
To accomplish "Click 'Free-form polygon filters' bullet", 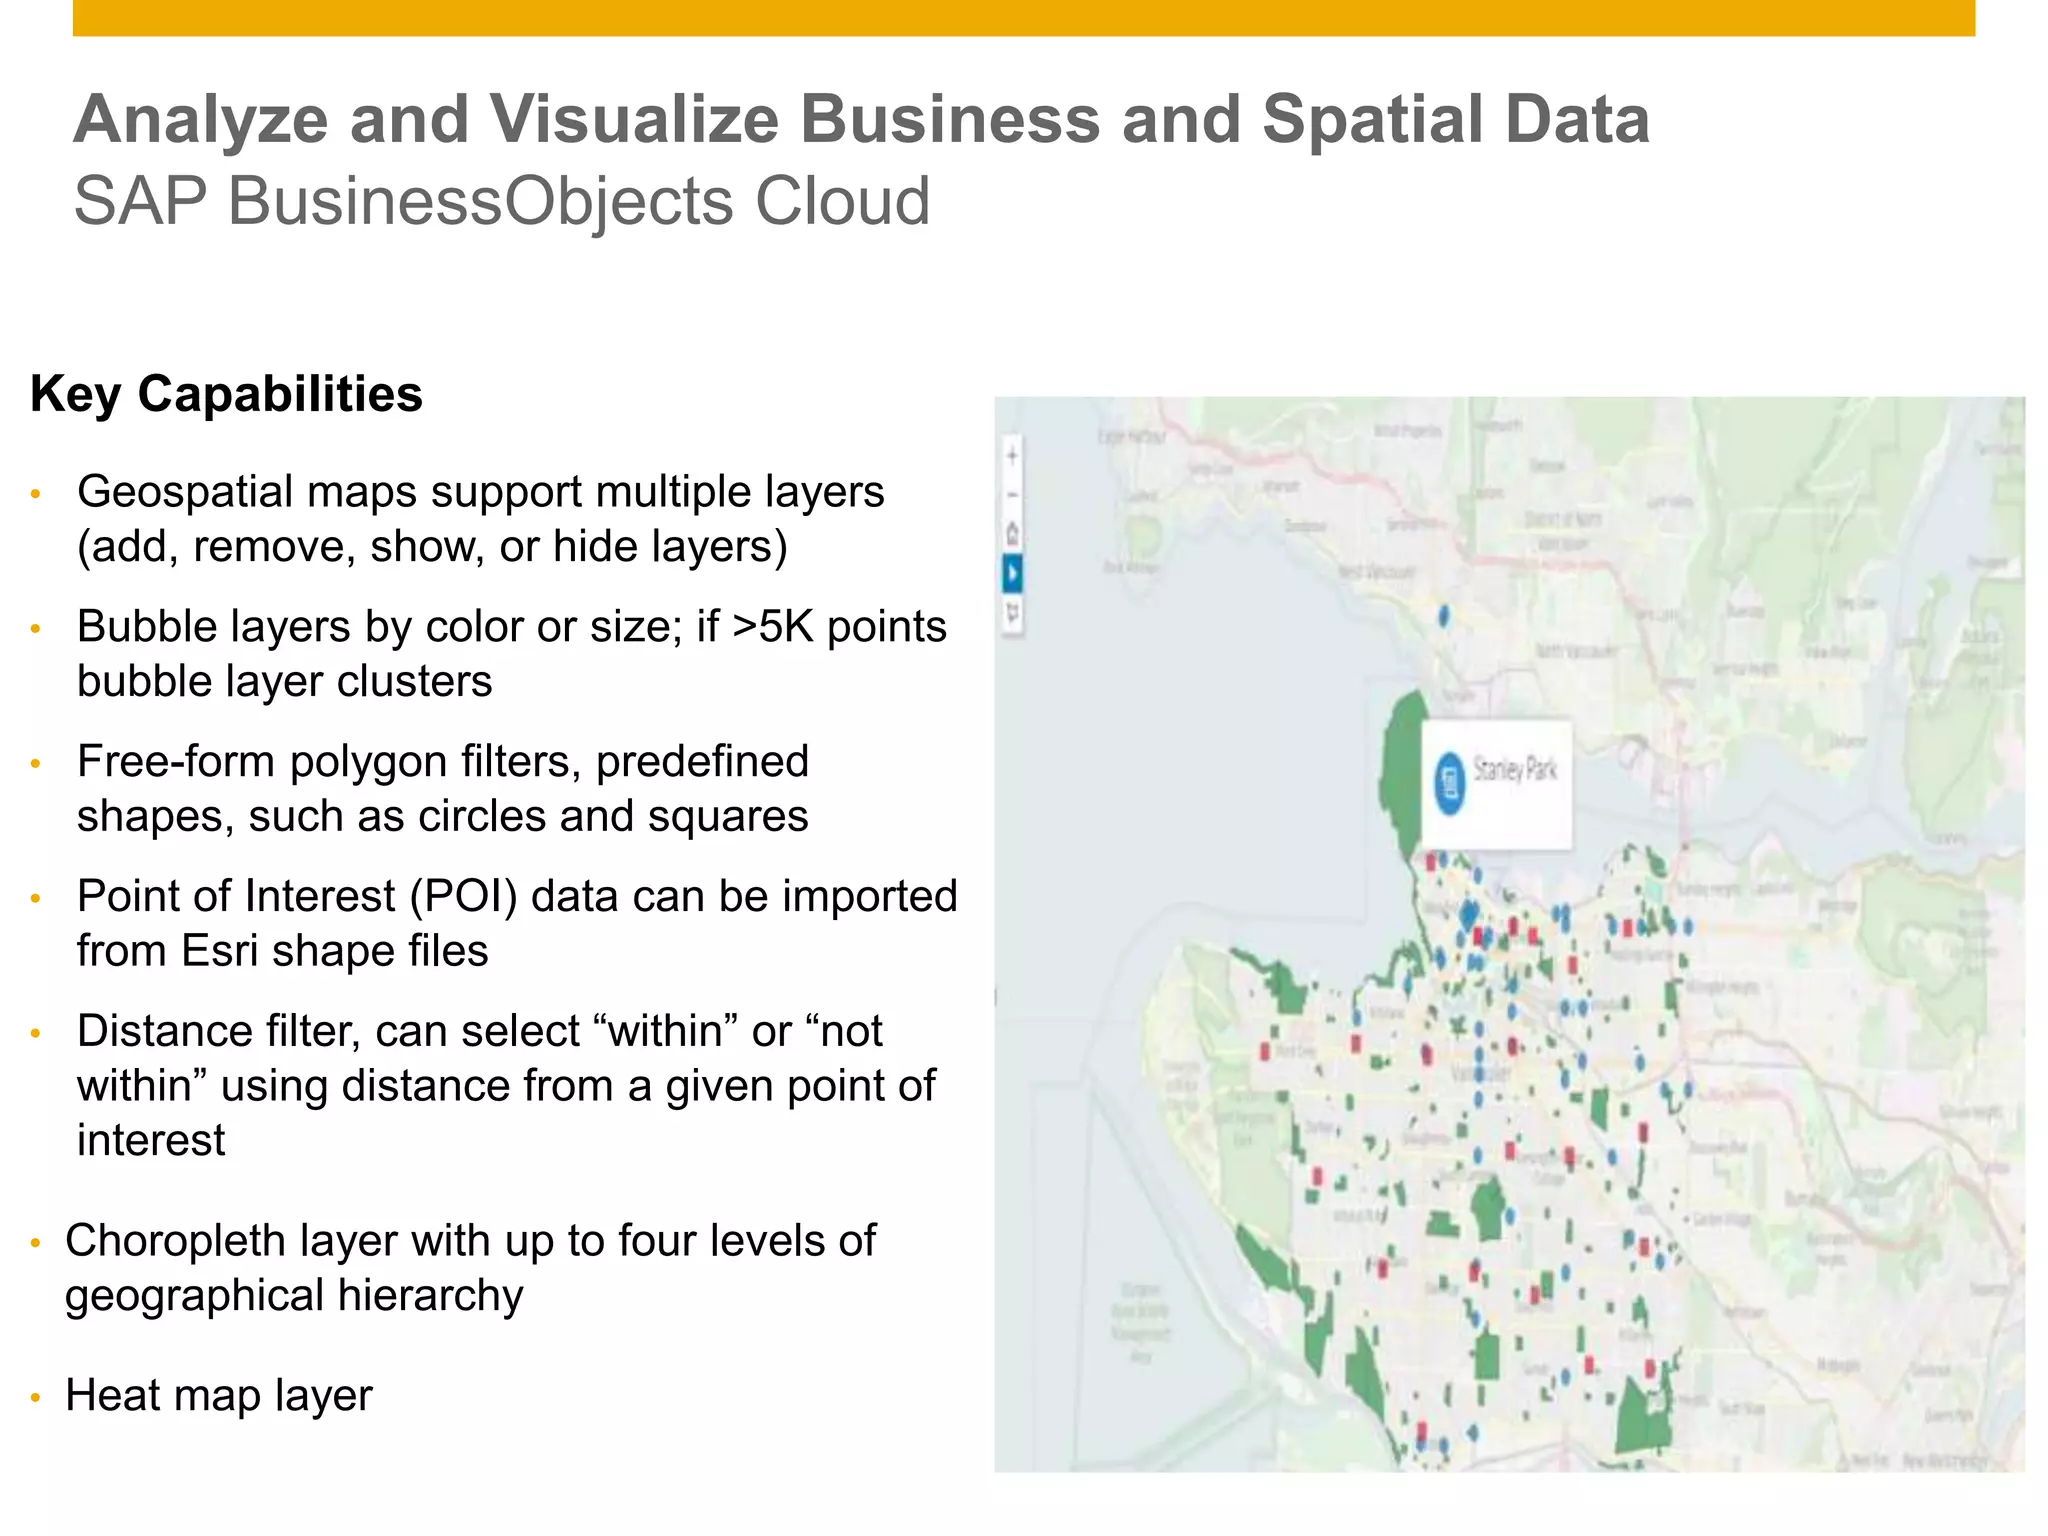I will (x=443, y=789).
